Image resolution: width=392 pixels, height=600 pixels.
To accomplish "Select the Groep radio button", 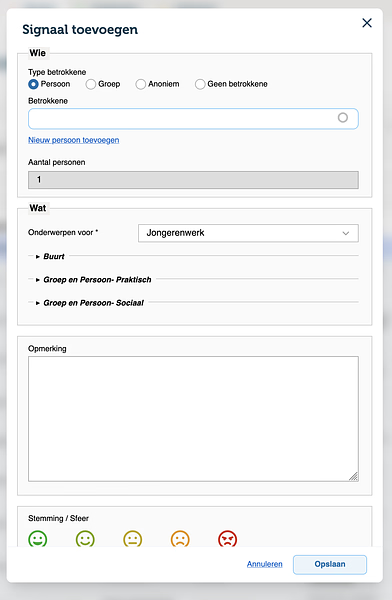I will 91,84.
